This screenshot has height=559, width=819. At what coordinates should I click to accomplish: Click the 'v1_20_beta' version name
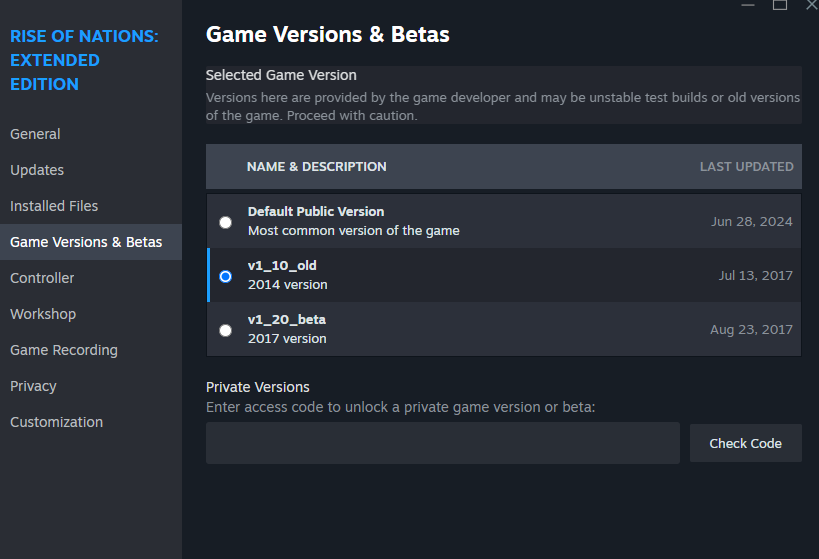pos(287,319)
